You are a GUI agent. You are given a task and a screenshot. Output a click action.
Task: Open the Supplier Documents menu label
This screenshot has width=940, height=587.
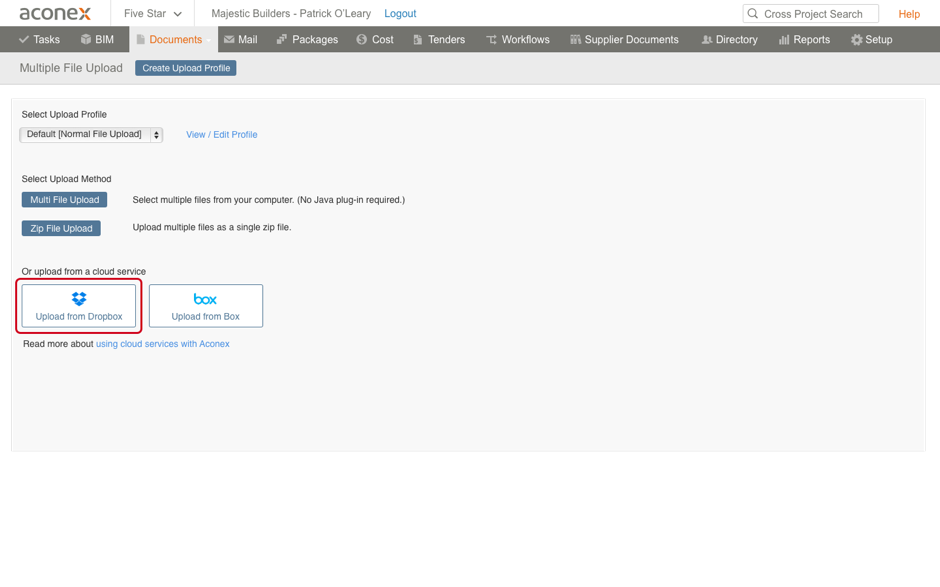click(631, 40)
